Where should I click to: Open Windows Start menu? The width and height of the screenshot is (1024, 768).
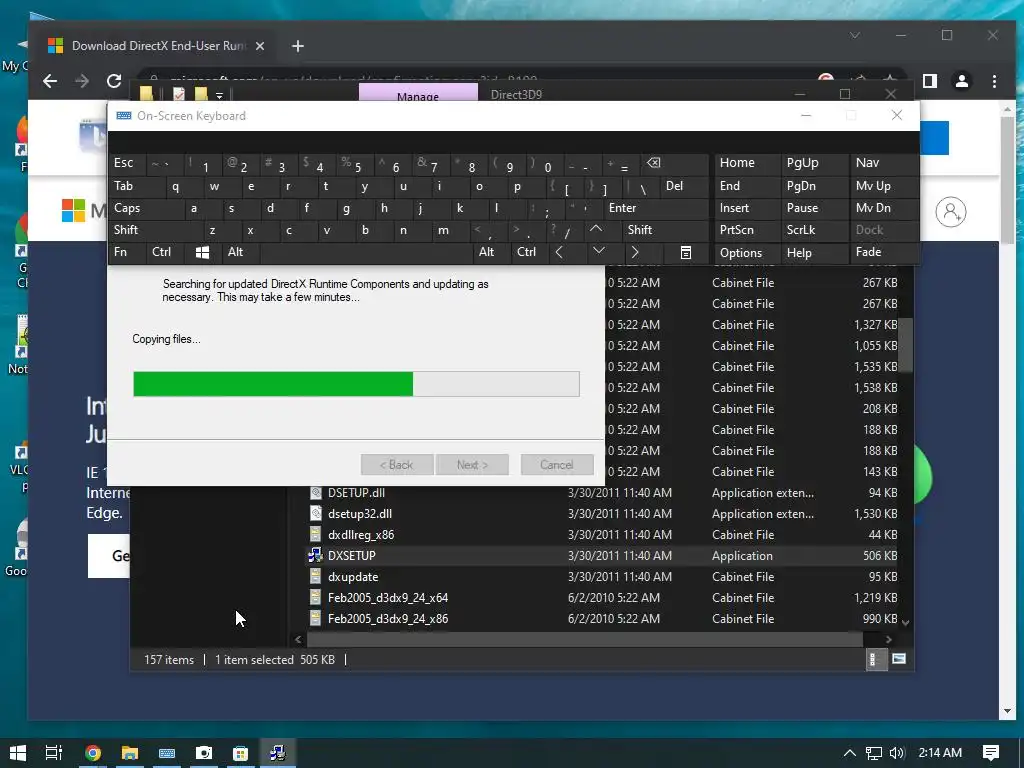tap(18, 752)
